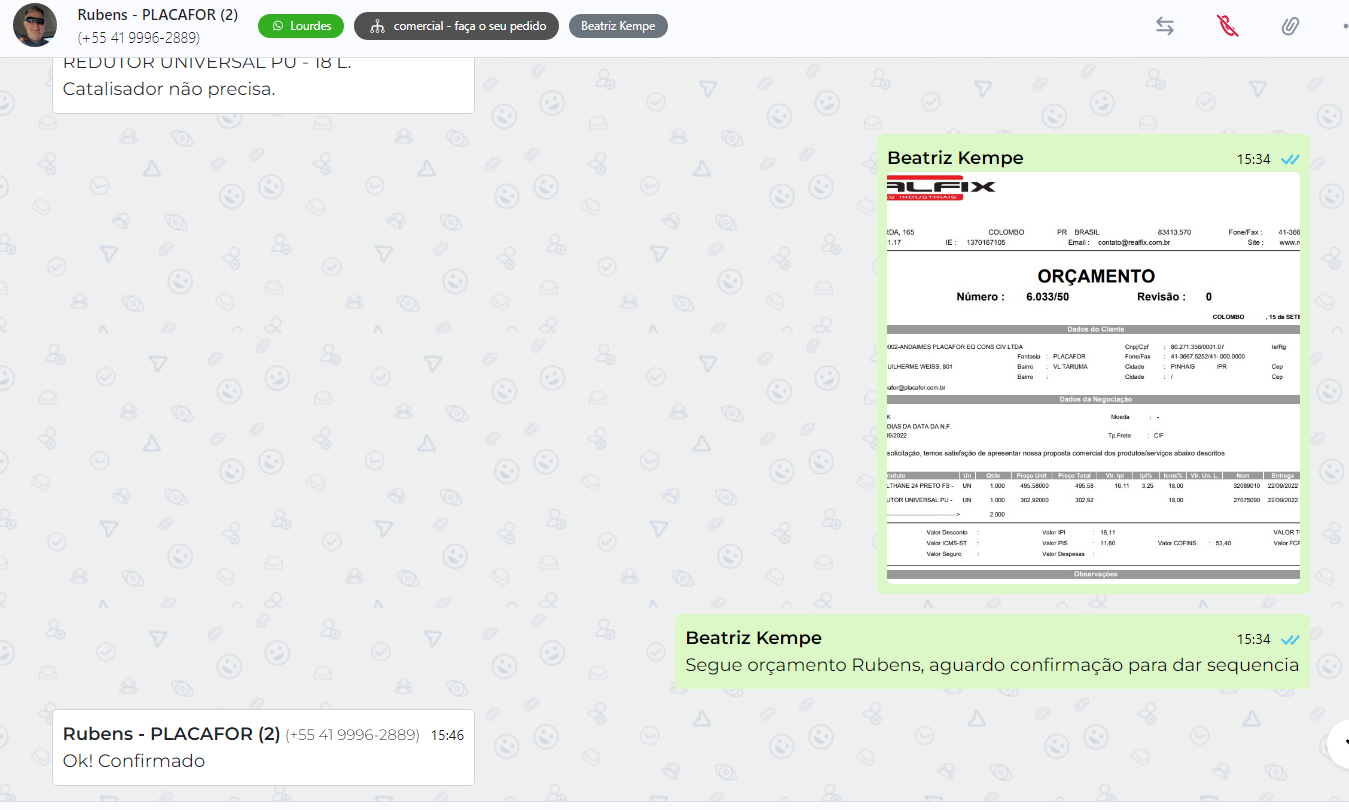Select the green Lourdes WhatsApp tag

point(301,26)
